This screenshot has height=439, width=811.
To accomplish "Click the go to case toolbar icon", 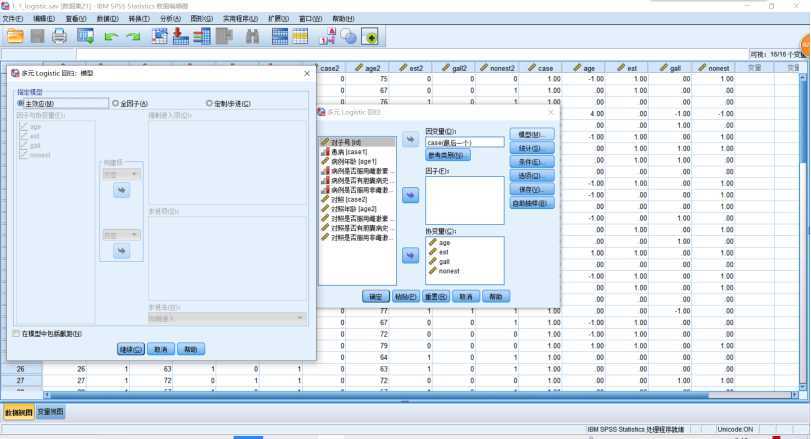I will pyautogui.click(x=160, y=37).
